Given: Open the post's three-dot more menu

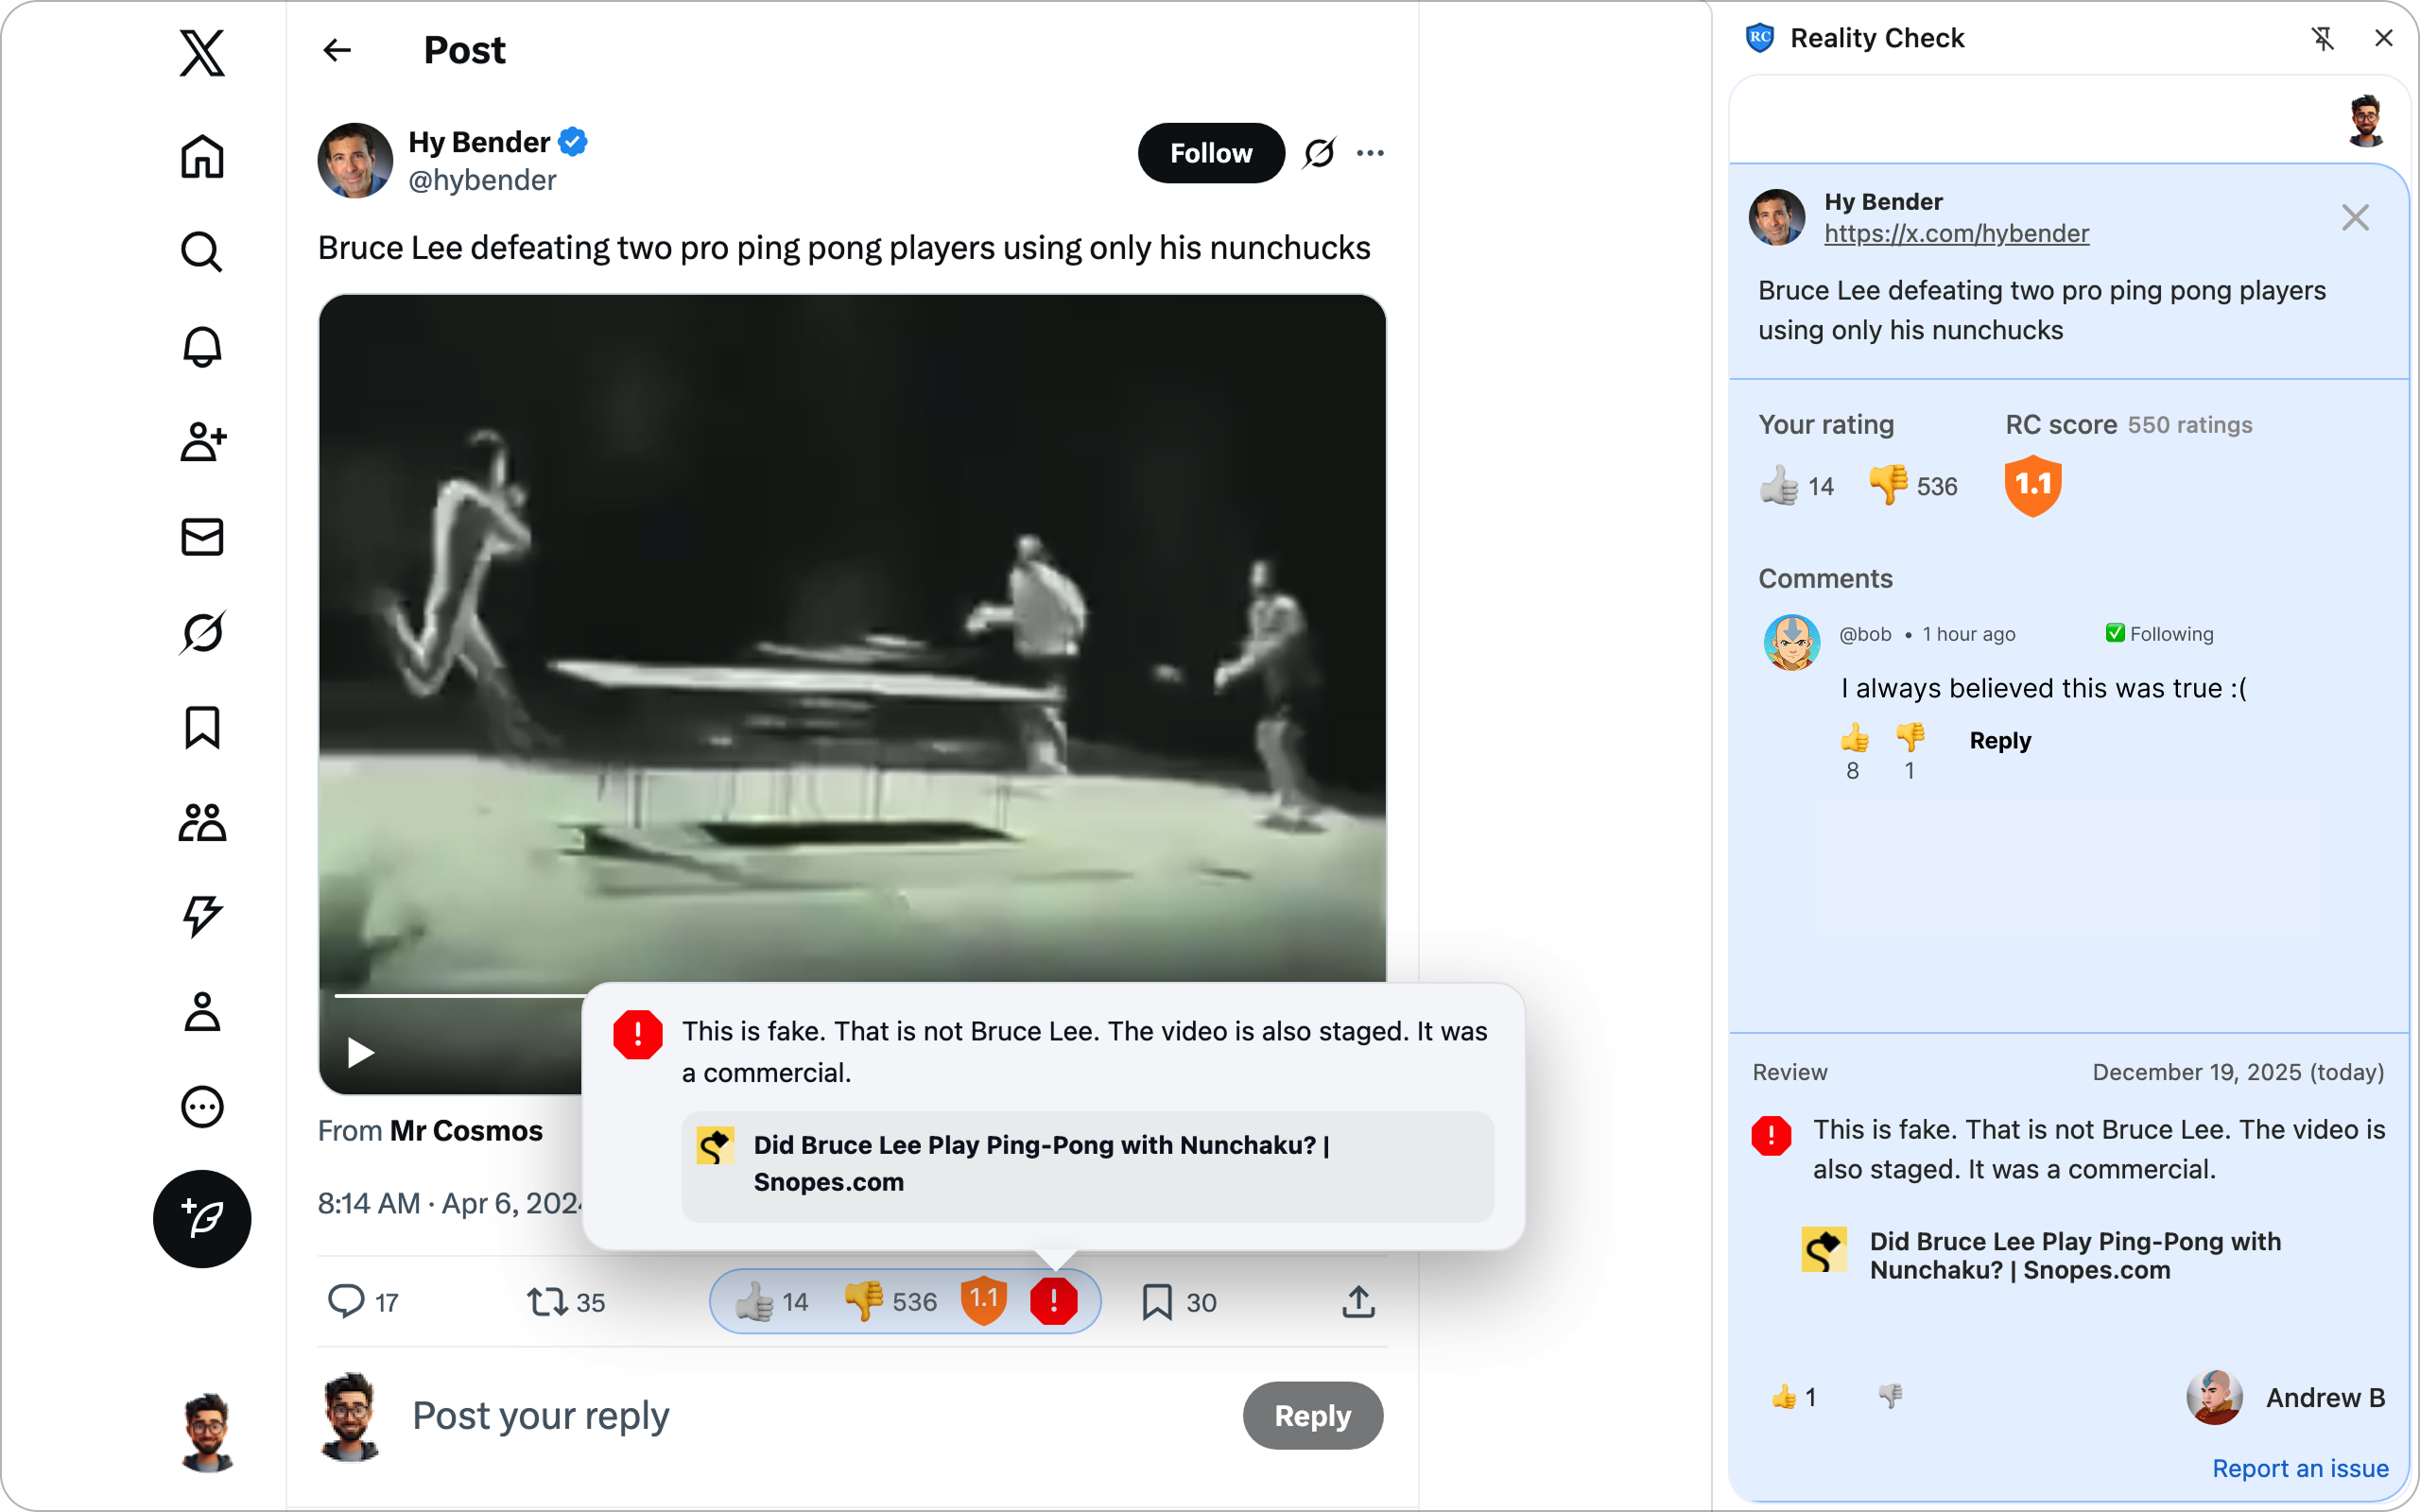Looking at the screenshot, I should pyautogui.click(x=1370, y=153).
